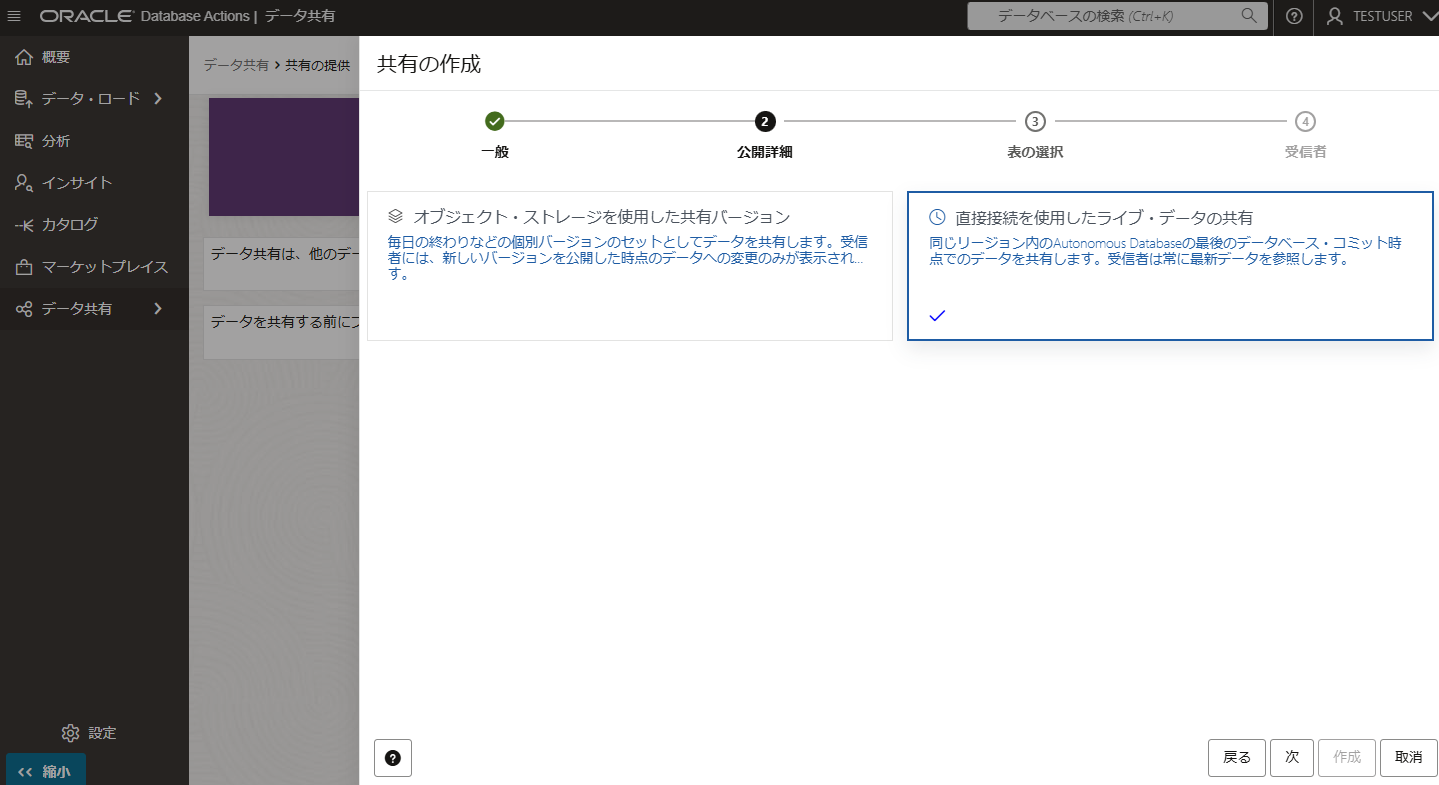Screen dimensions: 1439x785
Task: Cancel the wizard with 取消
Action: tap(1407, 757)
